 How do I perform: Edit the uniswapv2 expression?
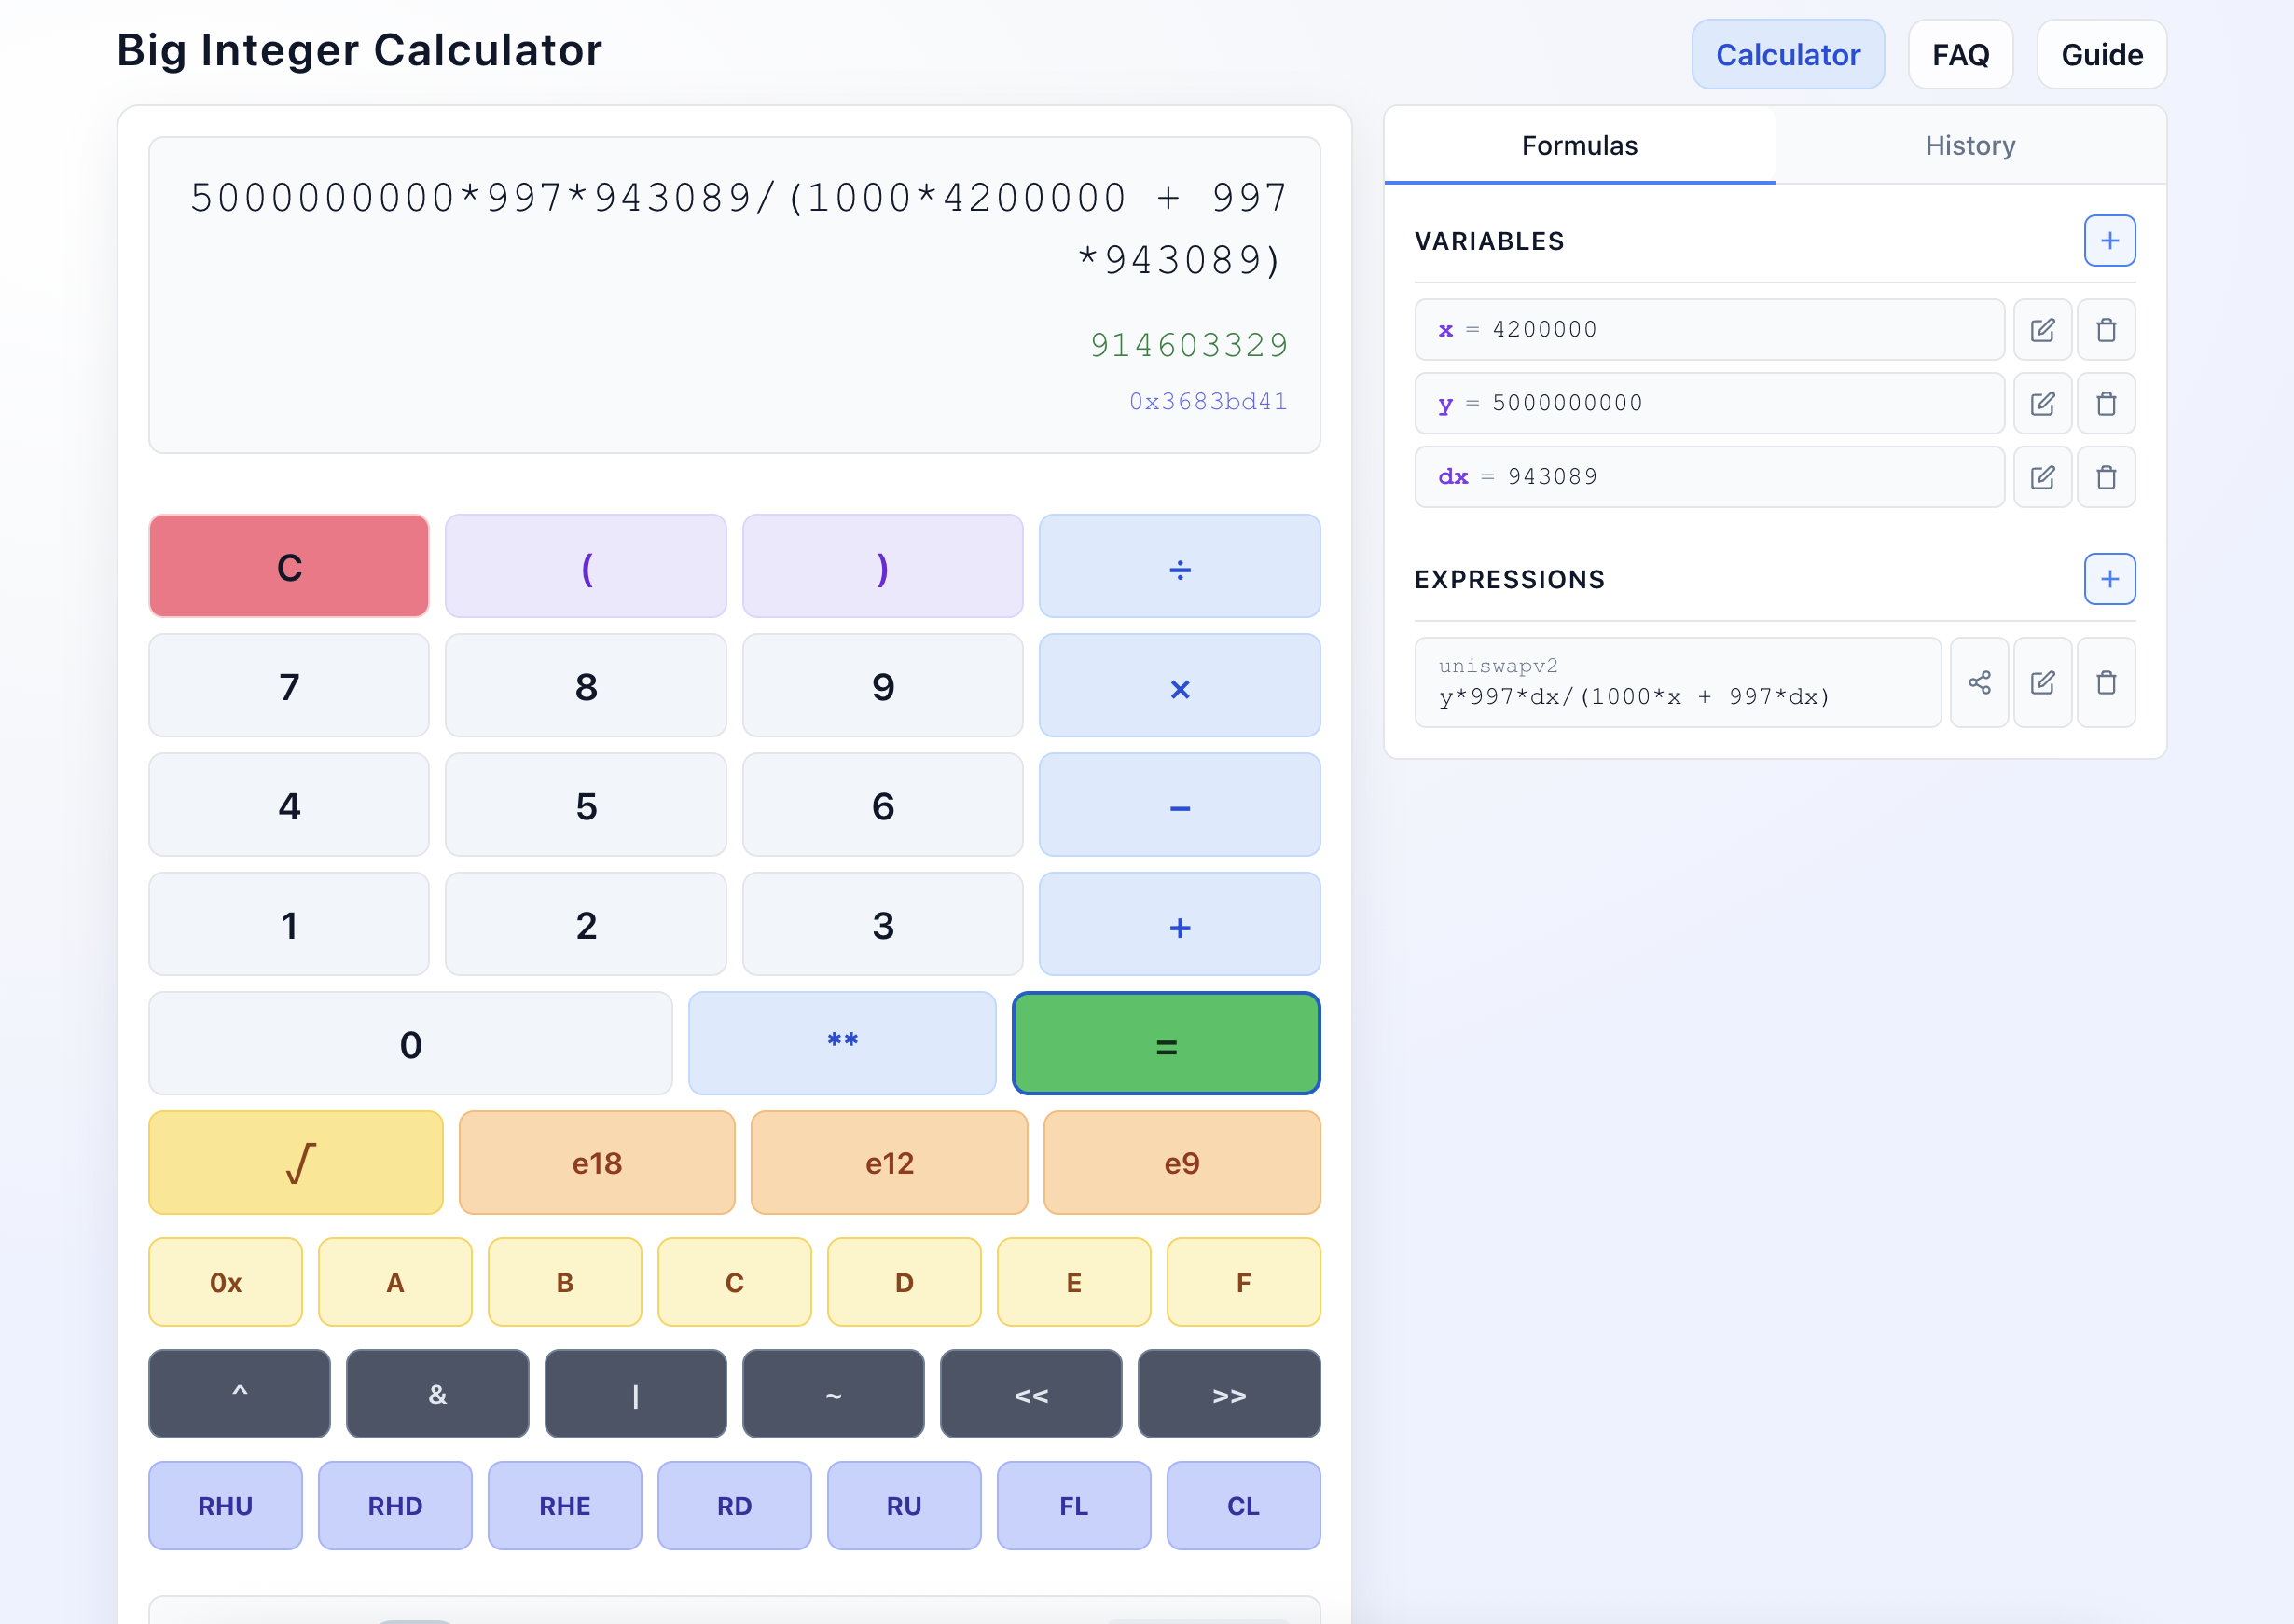pos(2043,682)
